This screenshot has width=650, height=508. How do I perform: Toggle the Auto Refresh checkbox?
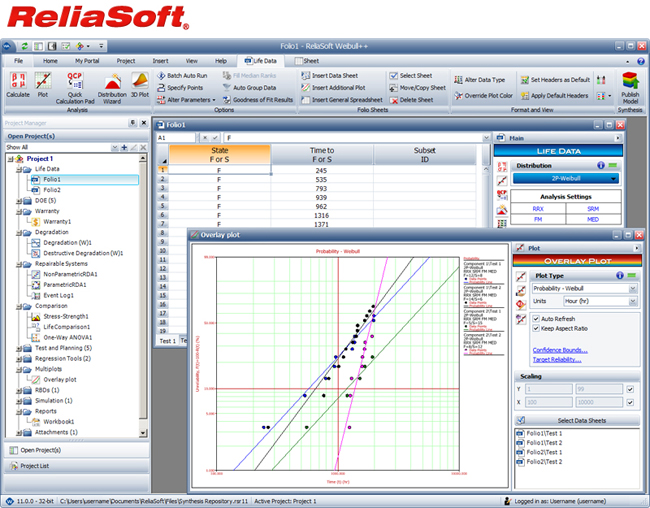tap(535, 318)
